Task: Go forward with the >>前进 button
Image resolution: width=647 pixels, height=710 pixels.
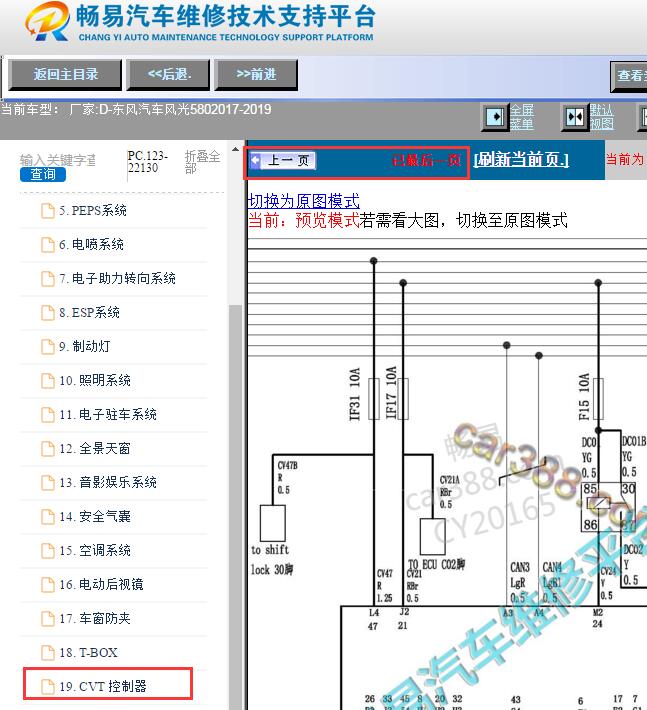Action: click(x=256, y=74)
